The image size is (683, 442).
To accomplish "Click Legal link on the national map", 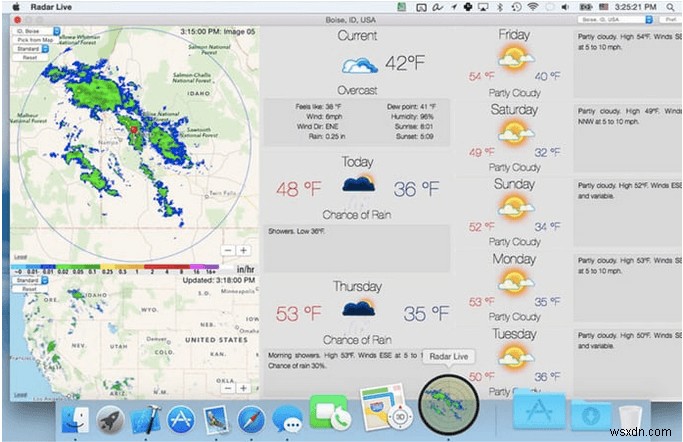I will [x=20, y=395].
